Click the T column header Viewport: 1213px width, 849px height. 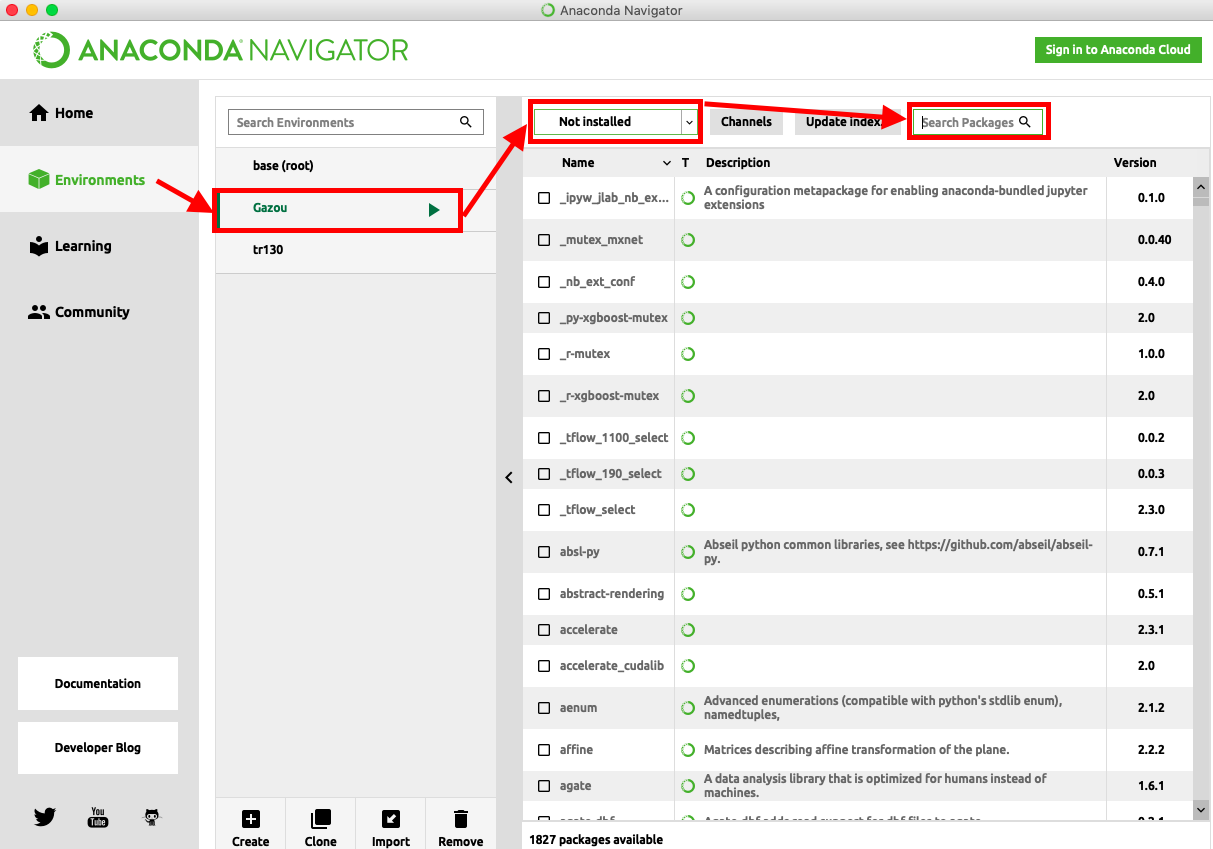686,163
